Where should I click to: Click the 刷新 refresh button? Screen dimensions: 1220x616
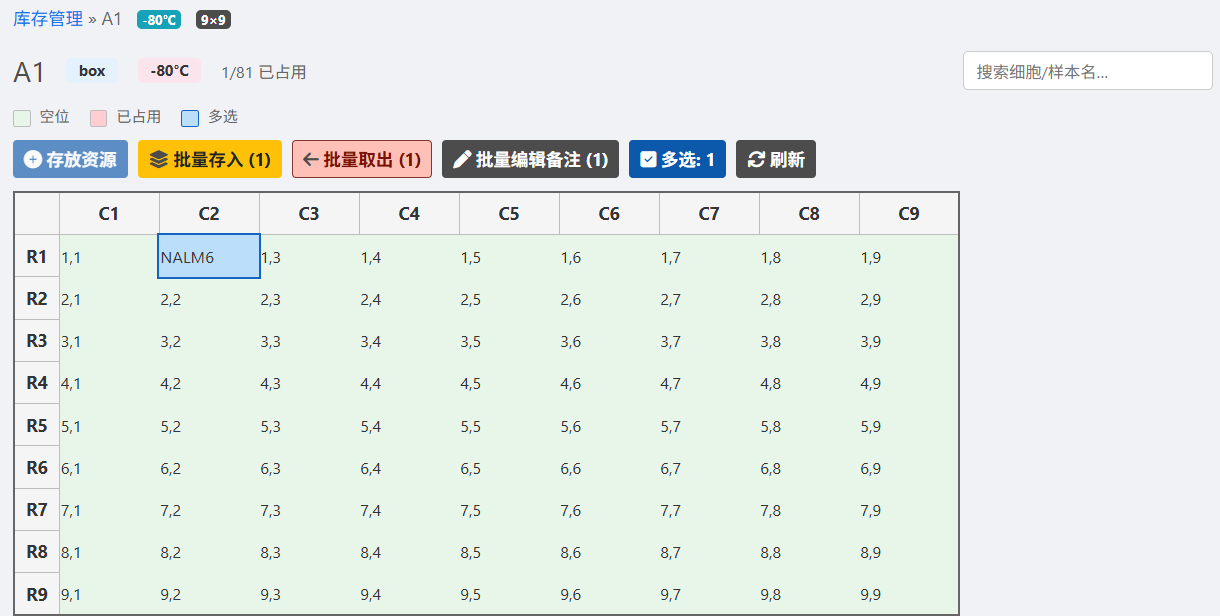coord(776,159)
